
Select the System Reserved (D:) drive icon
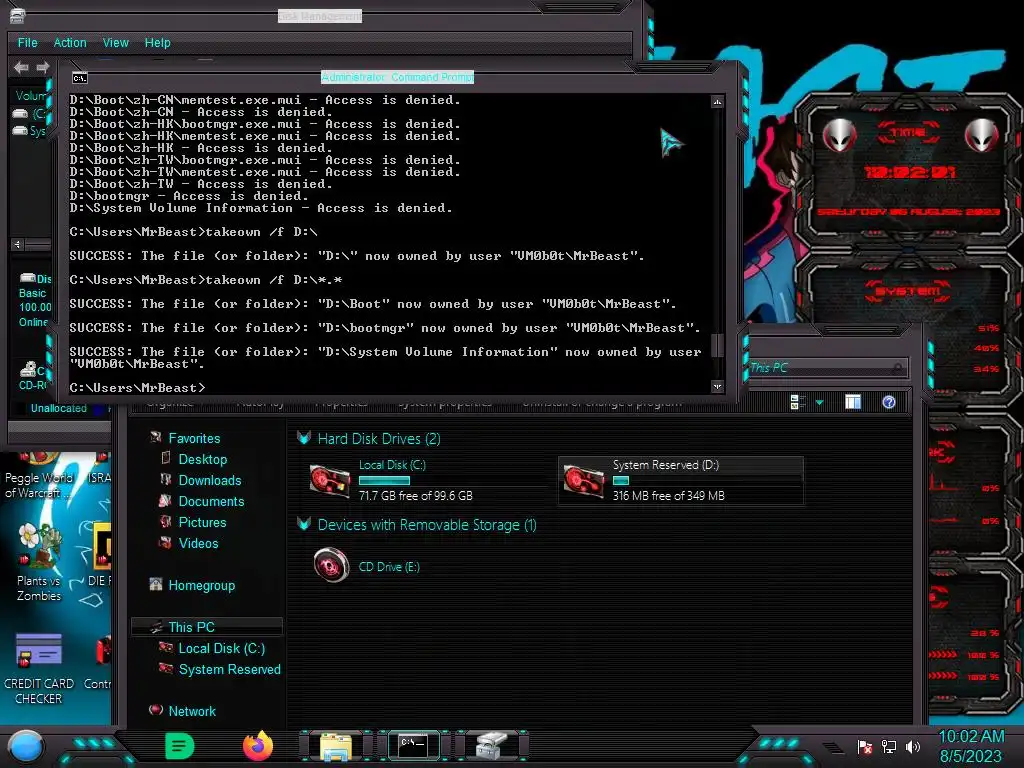[x=583, y=481]
